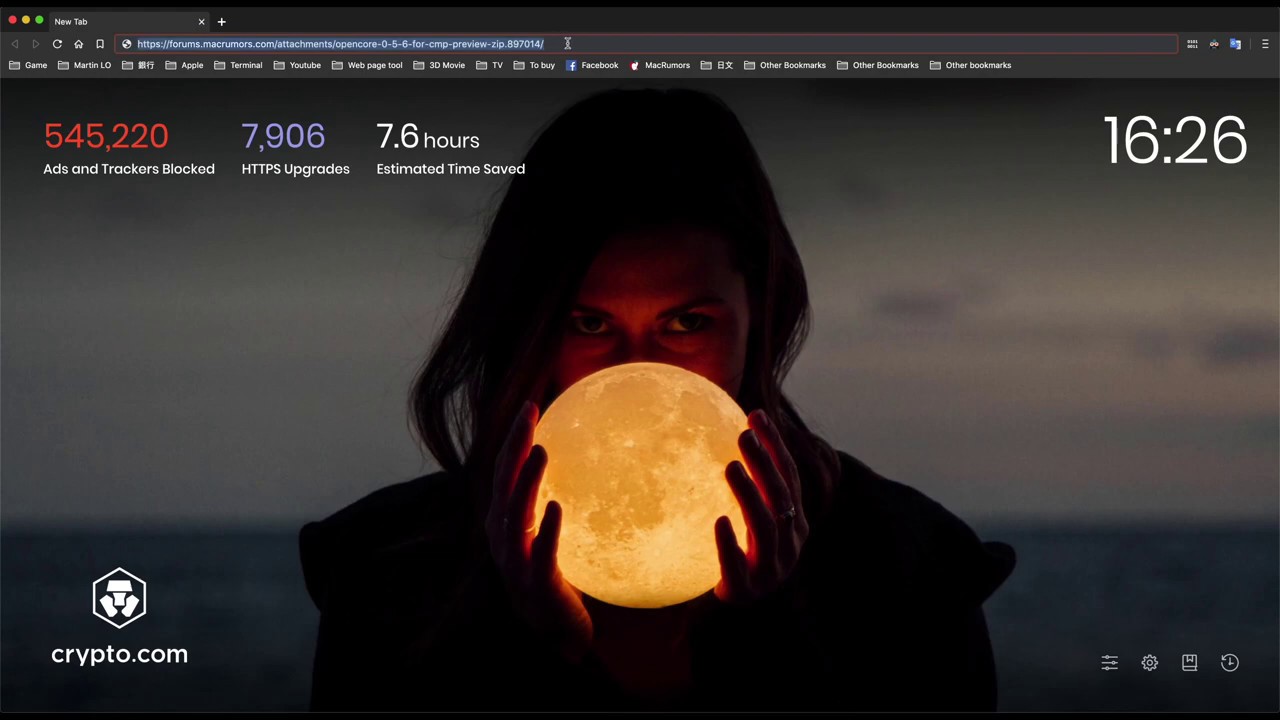Open bookmarks from the bottom-right icon row
Image resolution: width=1280 pixels, height=720 pixels.
[x=1190, y=662]
